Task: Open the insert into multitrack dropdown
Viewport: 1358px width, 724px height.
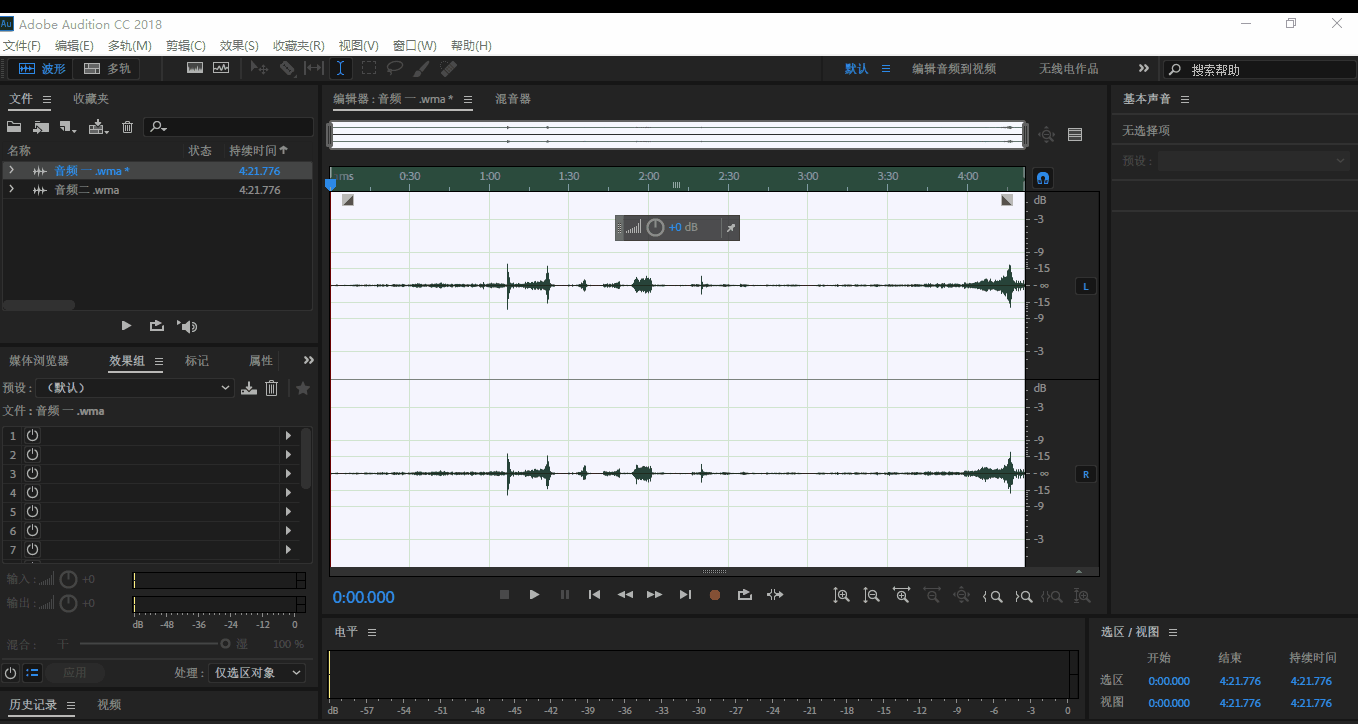Action: click(x=98, y=127)
